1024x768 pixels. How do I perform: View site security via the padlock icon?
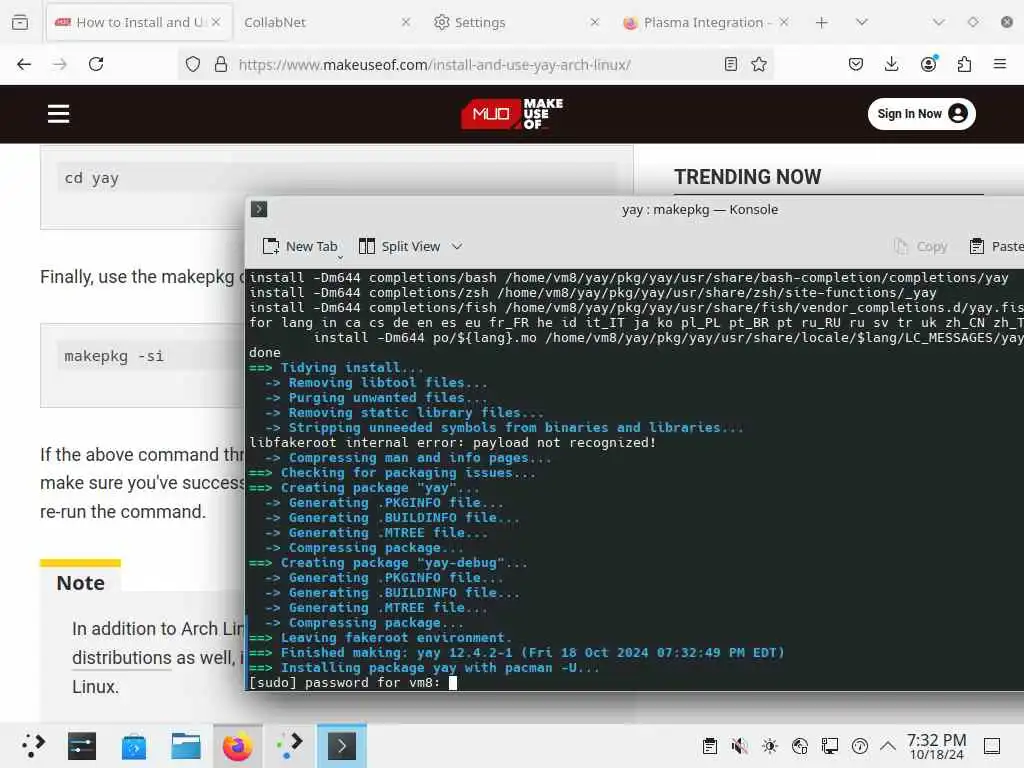(x=221, y=64)
